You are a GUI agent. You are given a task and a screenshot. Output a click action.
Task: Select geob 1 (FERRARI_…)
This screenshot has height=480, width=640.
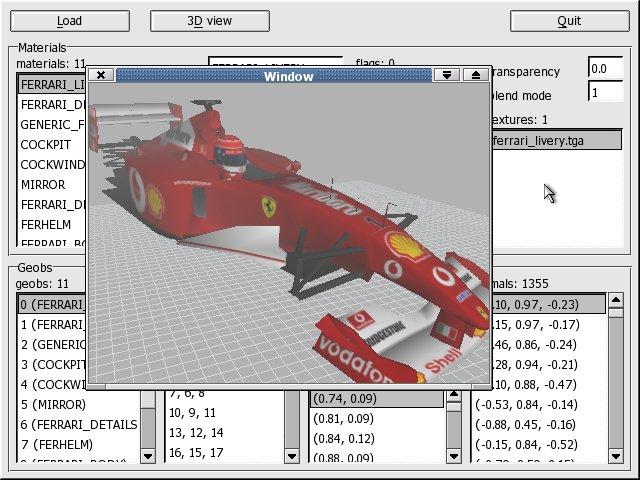pyautogui.click(x=52, y=324)
